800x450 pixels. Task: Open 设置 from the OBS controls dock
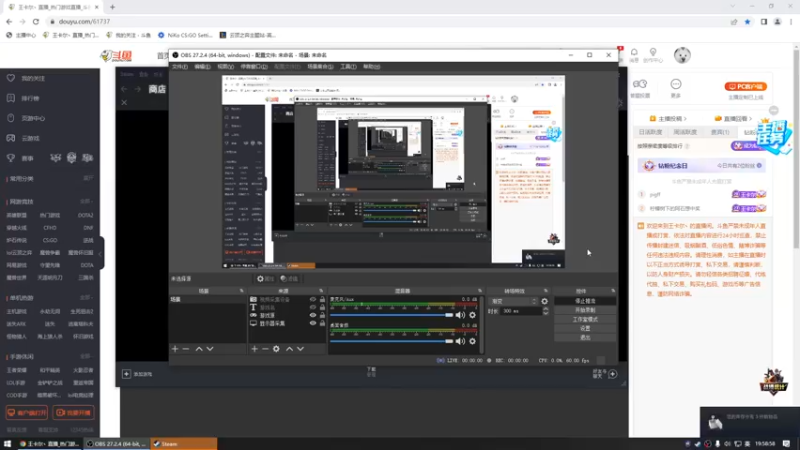[585, 329]
